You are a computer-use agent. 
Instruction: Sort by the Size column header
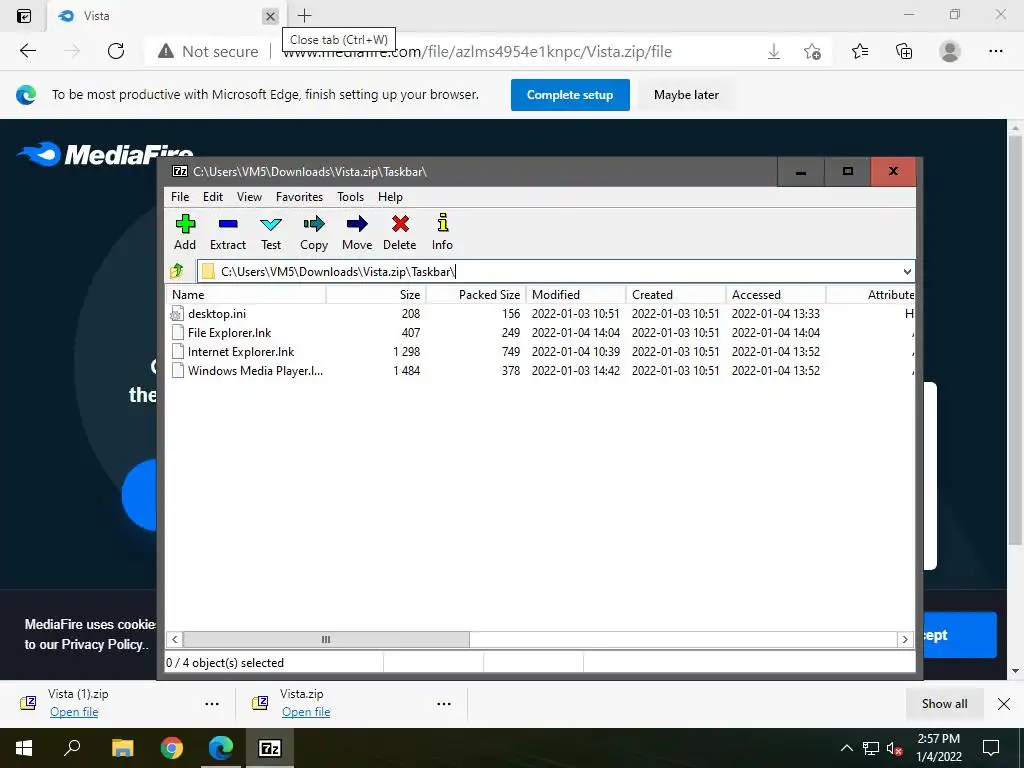coord(376,295)
